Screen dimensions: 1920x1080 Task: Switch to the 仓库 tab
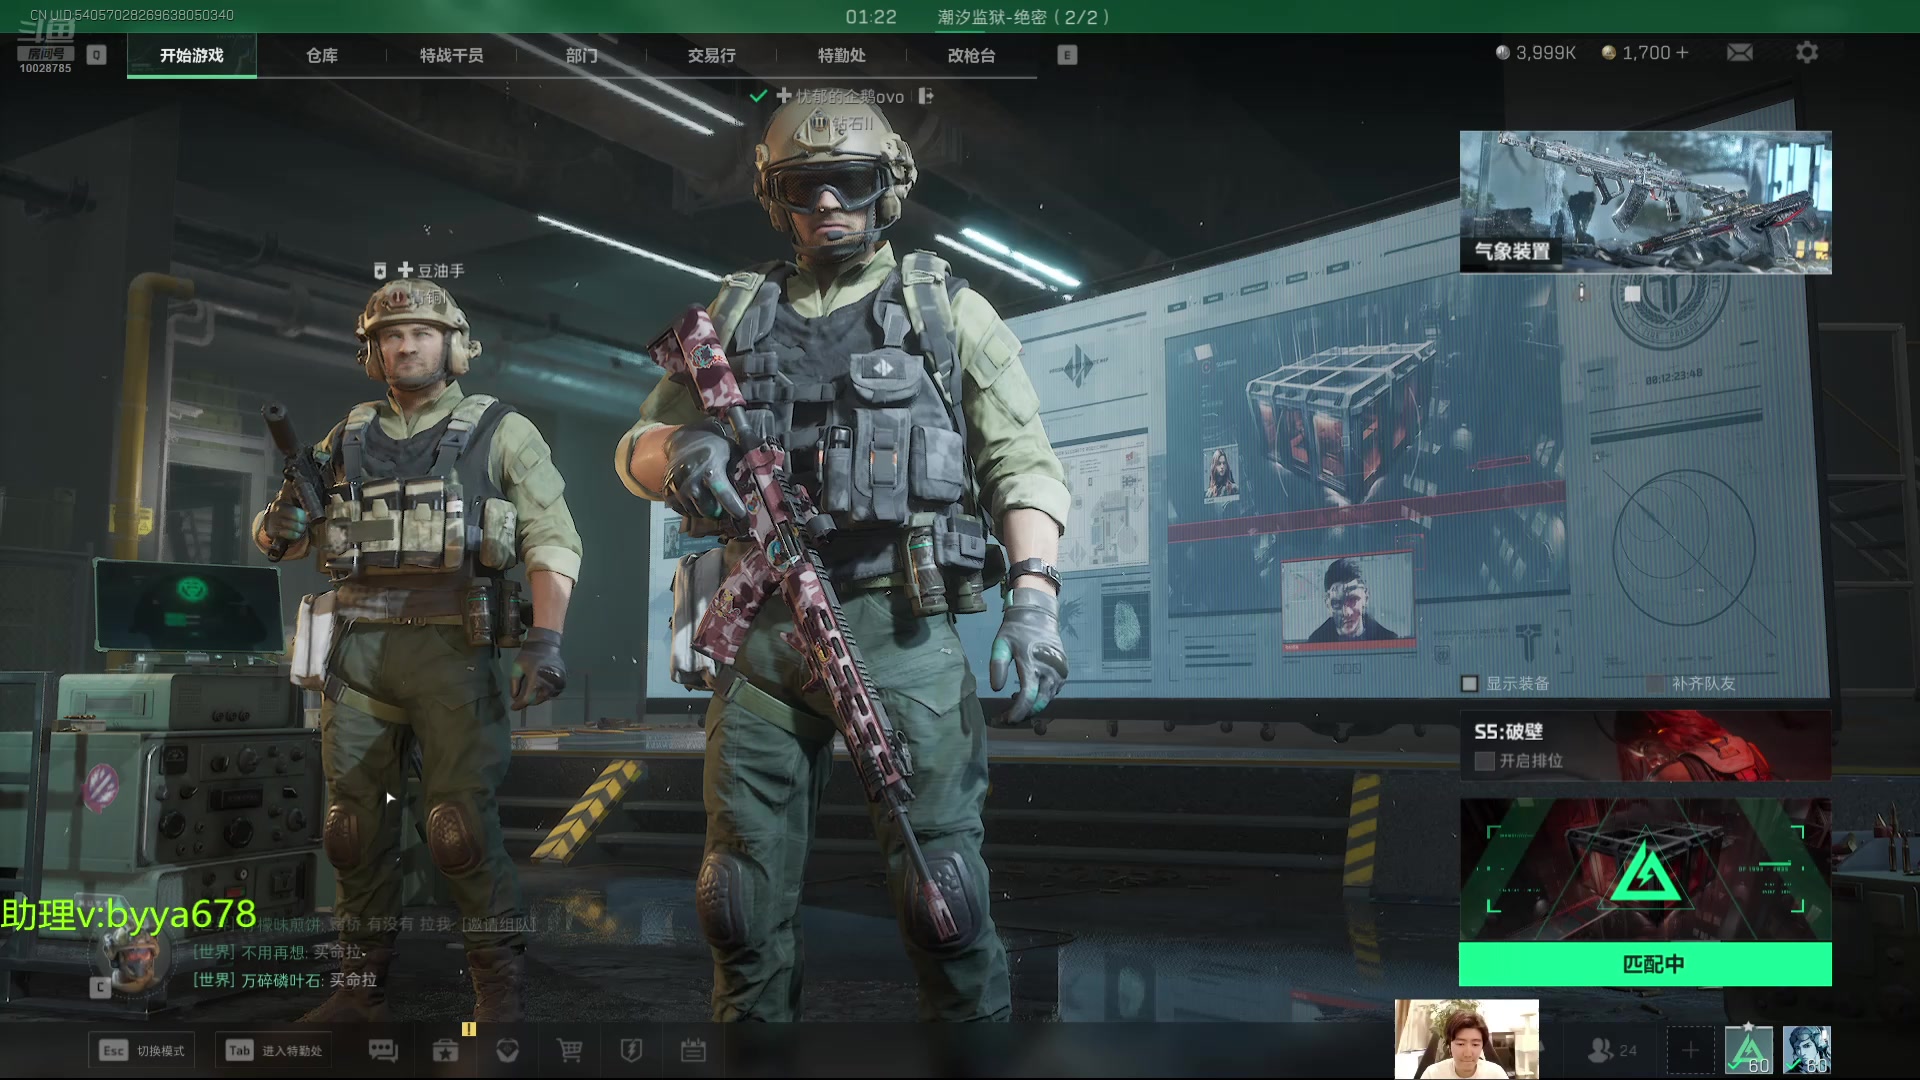pos(321,55)
